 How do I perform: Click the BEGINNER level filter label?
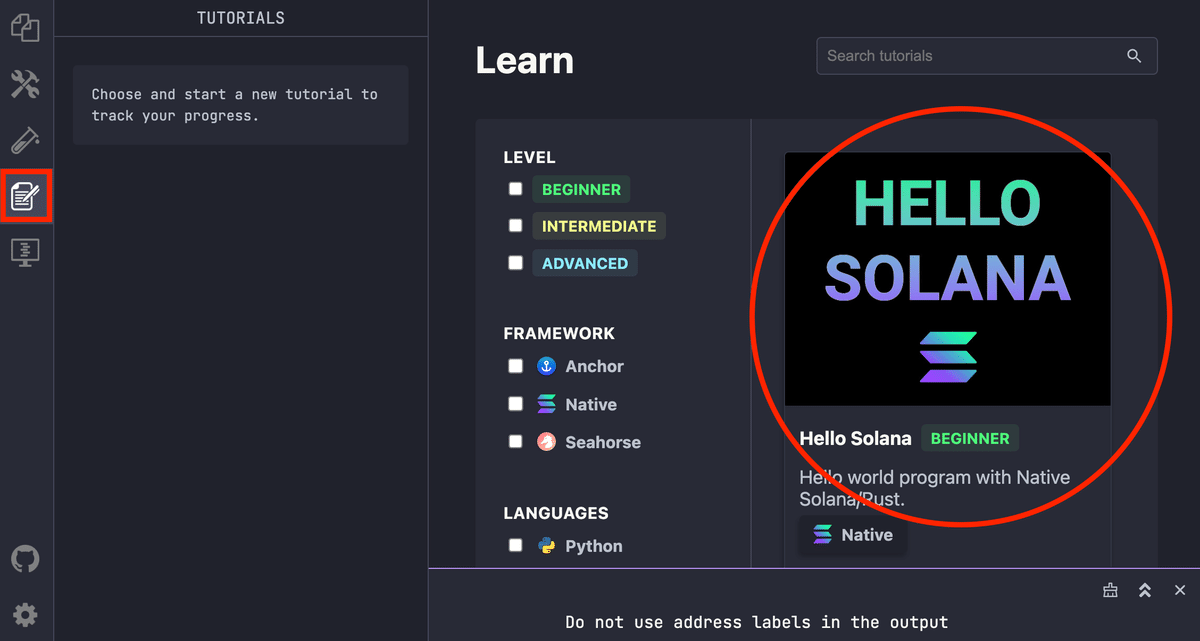click(x=581, y=189)
